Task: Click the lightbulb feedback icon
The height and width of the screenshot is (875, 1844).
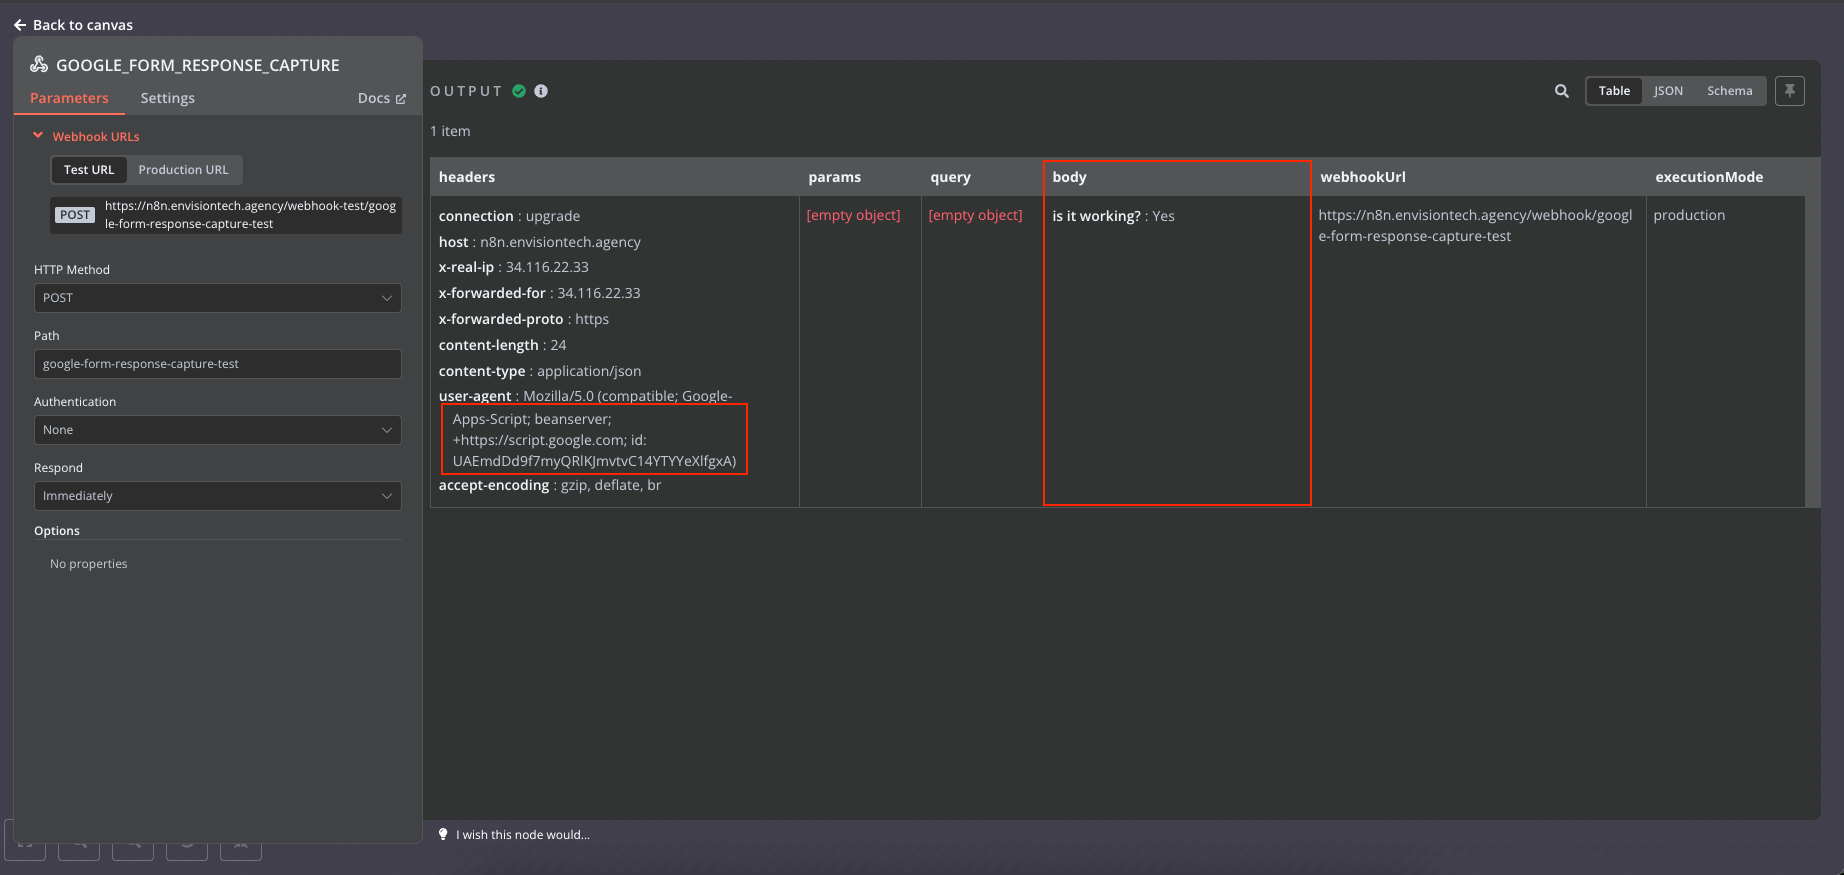Action: pos(443,834)
